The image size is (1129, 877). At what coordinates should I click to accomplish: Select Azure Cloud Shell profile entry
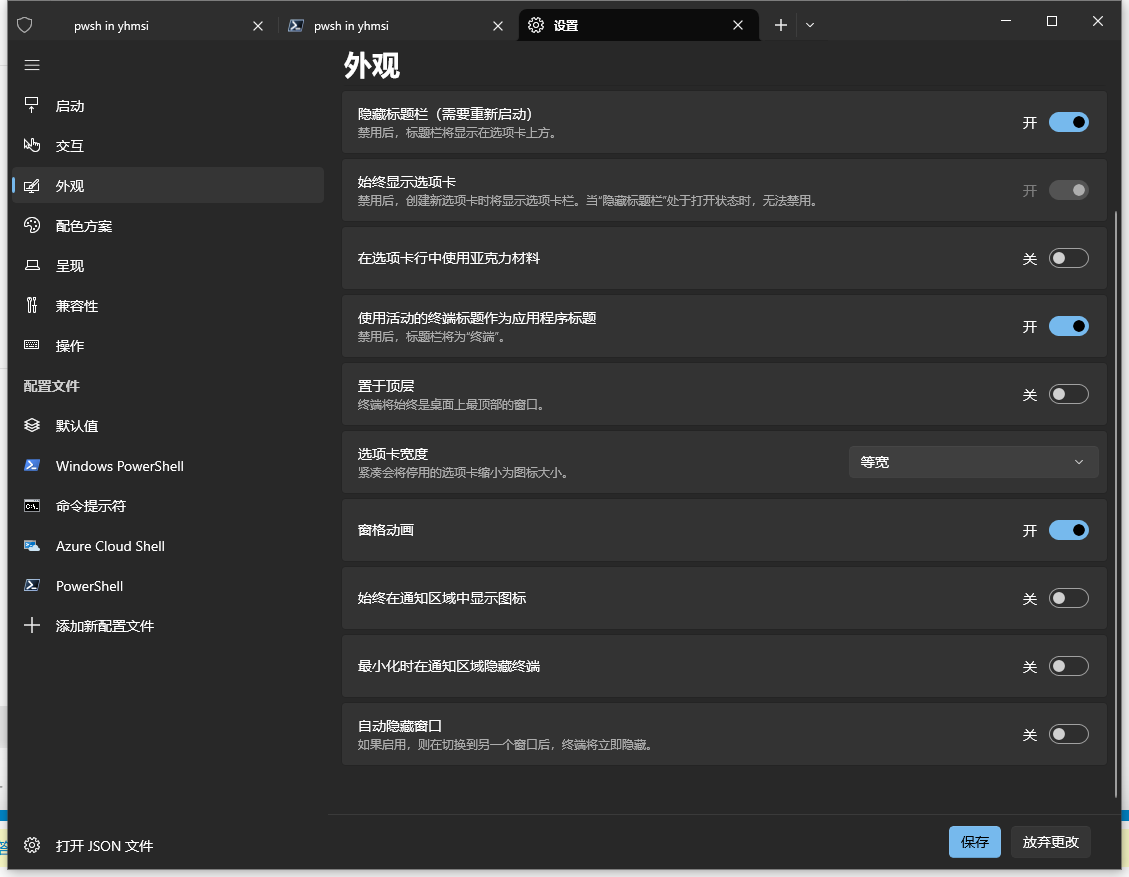point(167,546)
